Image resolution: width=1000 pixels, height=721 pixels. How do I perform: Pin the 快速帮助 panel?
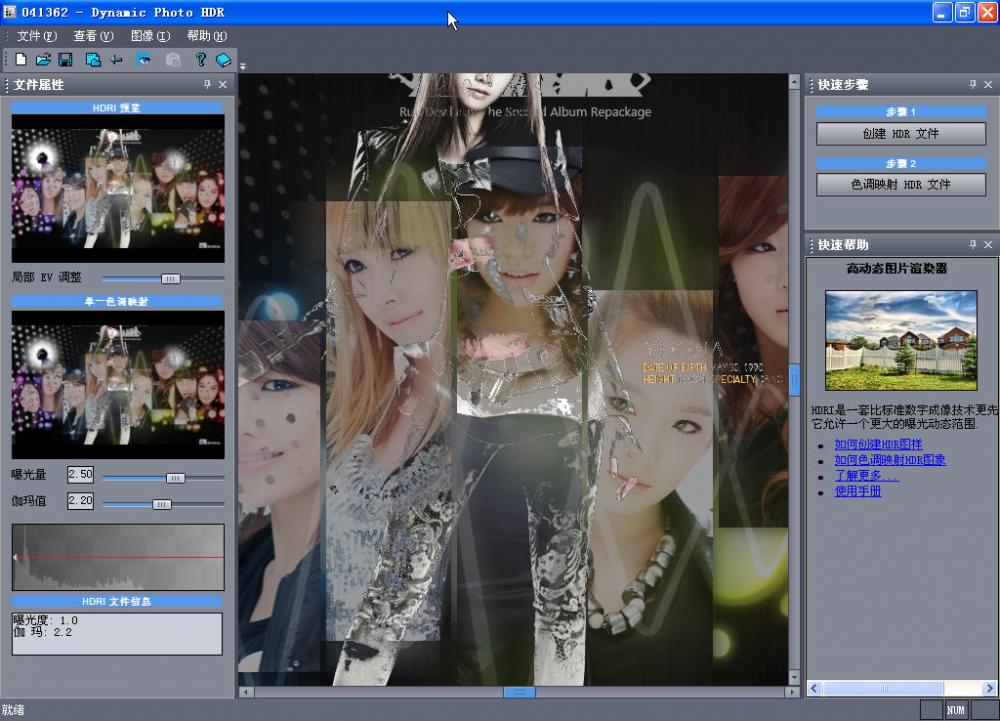point(973,244)
